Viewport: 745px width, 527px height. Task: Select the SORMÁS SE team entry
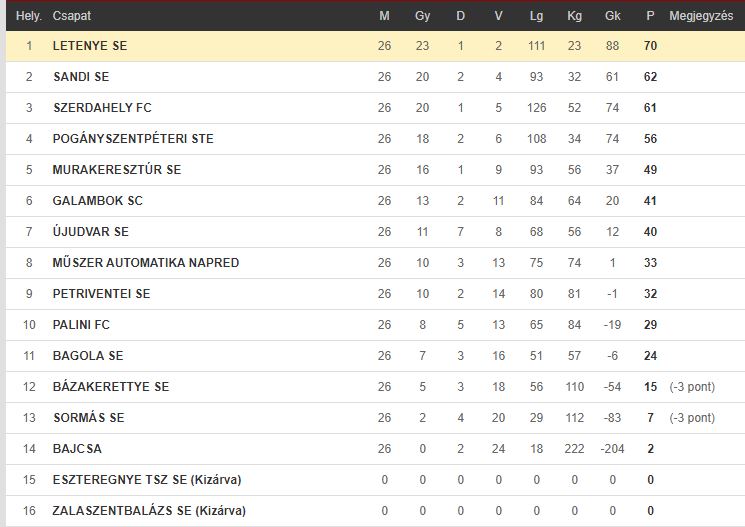(x=89, y=418)
